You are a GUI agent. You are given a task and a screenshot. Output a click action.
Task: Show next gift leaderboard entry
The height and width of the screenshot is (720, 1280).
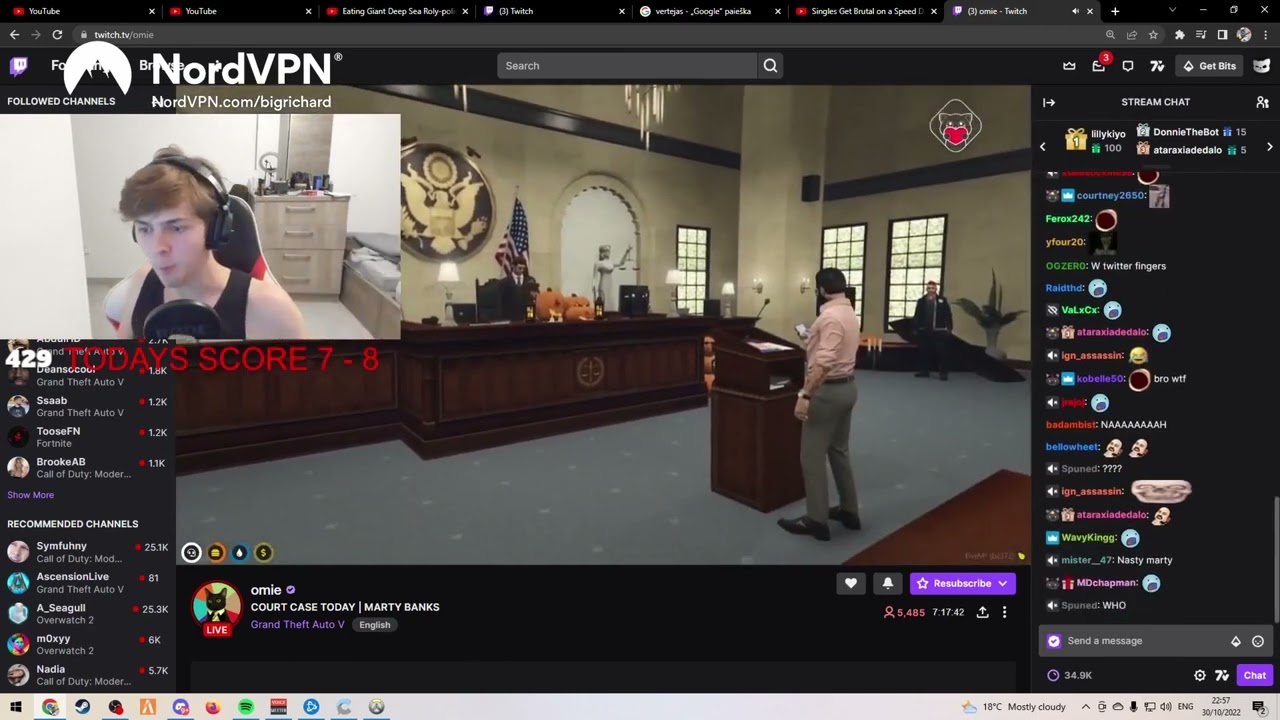pyautogui.click(x=1269, y=147)
